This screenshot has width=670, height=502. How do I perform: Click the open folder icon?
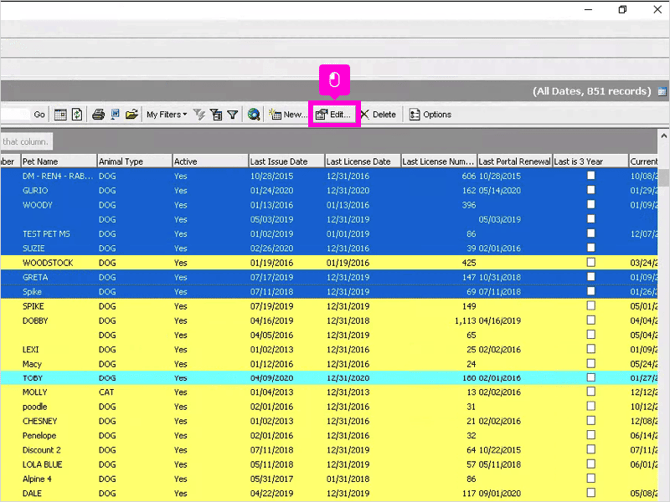(x=131, y=114)
